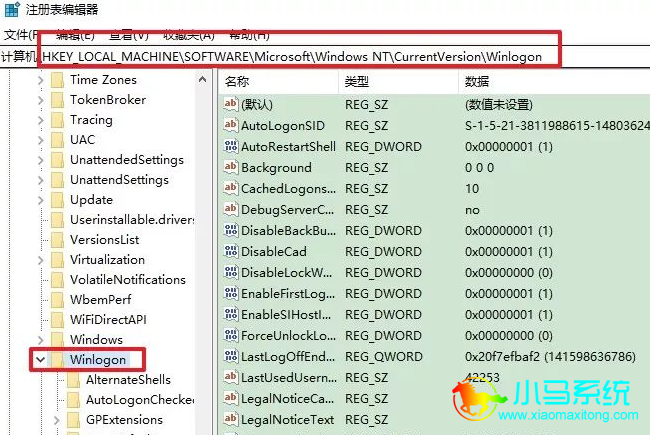Select the AutoRestartShell value name
650x435 pixels.
[289, 146]
